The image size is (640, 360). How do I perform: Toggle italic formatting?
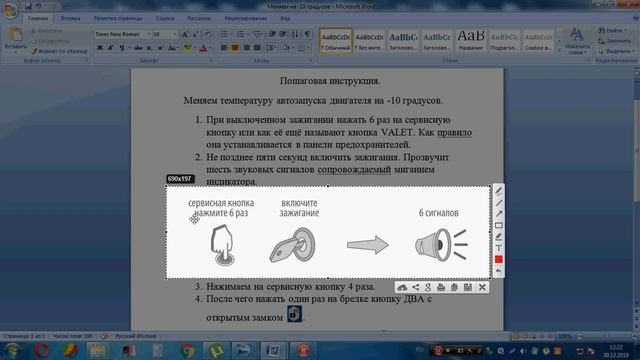coord(110,48)
